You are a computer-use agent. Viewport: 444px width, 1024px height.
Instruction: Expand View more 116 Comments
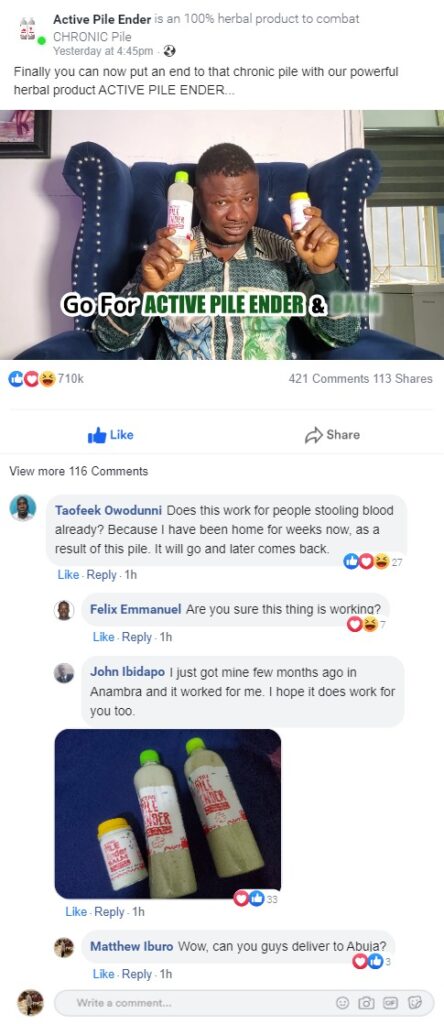[78, 471]
